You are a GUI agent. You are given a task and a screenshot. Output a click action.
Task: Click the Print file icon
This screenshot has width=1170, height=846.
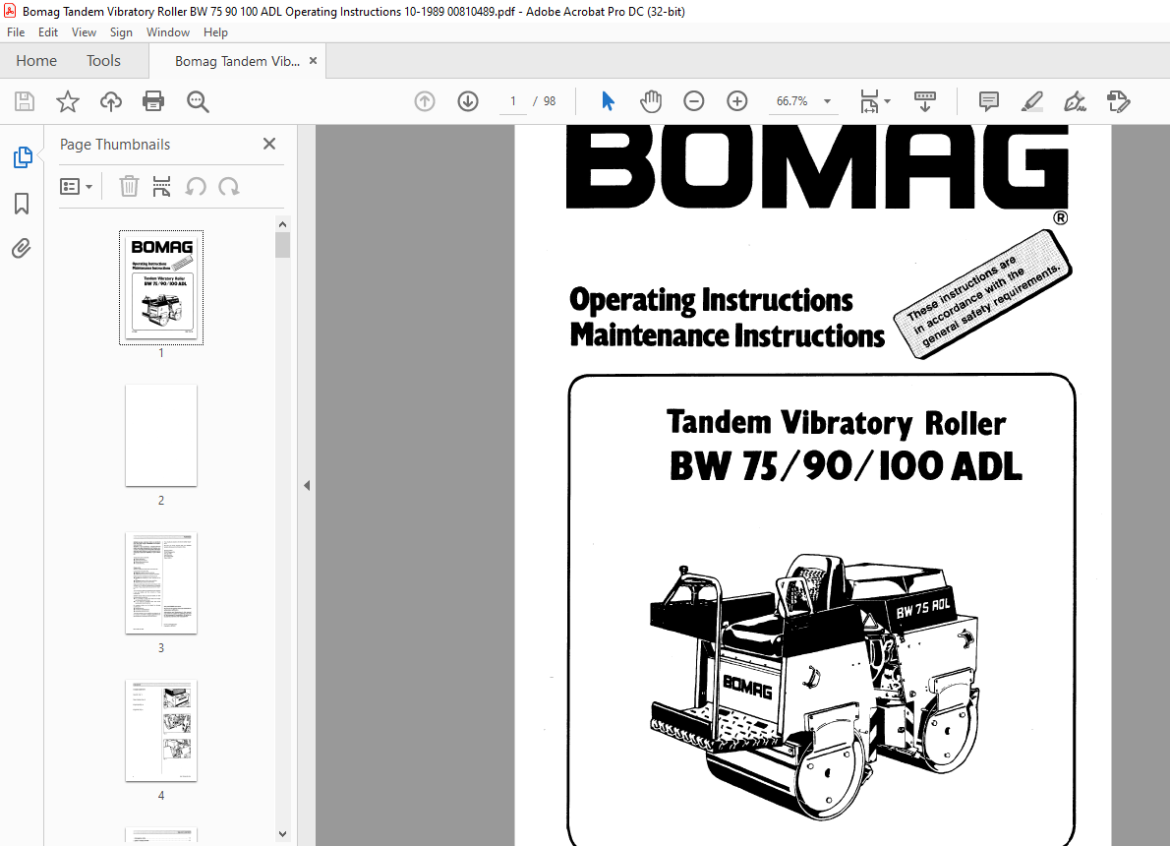(153, 101)
